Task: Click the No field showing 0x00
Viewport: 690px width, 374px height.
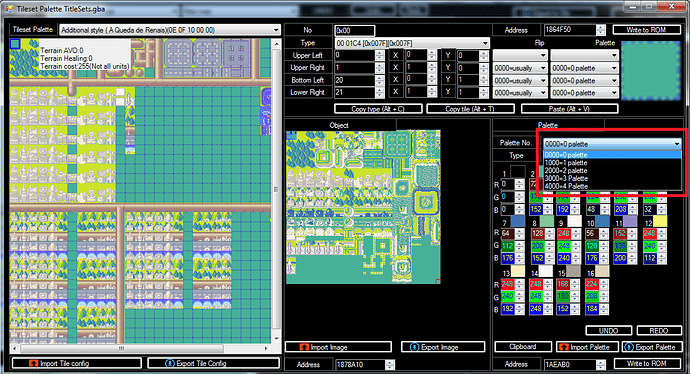Action: pos(355,30)
